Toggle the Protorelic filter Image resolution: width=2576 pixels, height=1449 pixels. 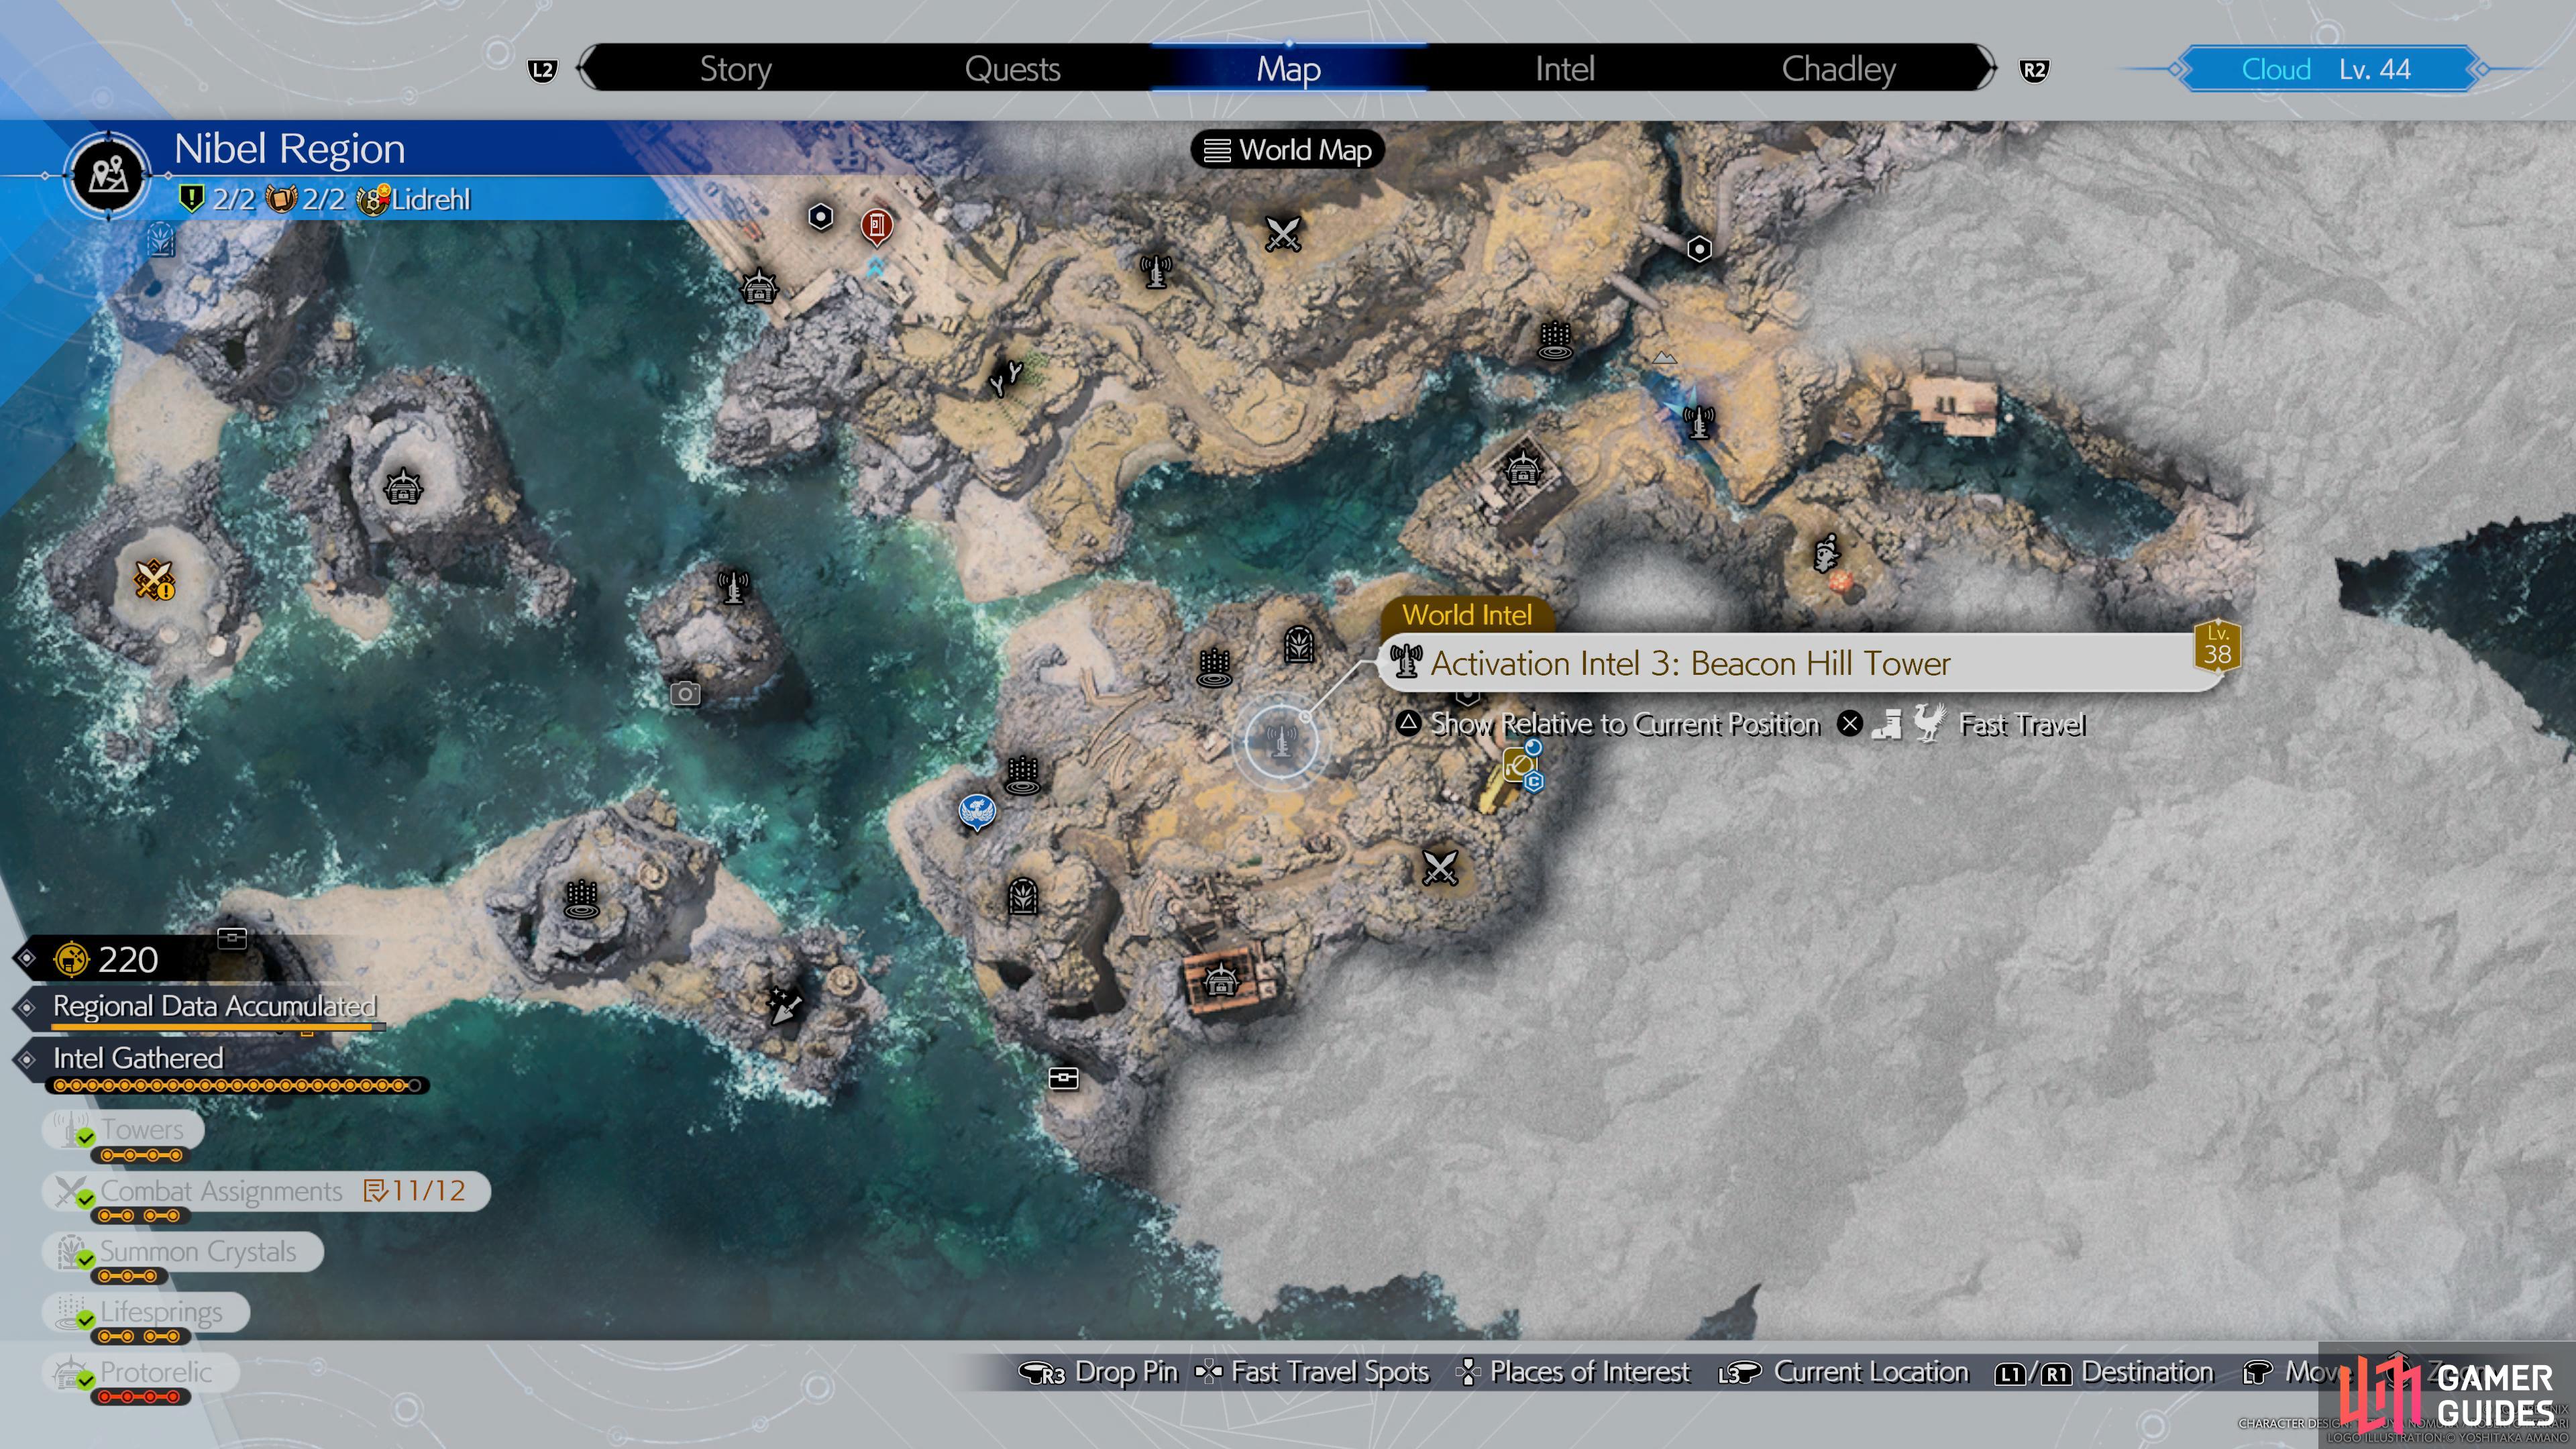coord(140,1373)
